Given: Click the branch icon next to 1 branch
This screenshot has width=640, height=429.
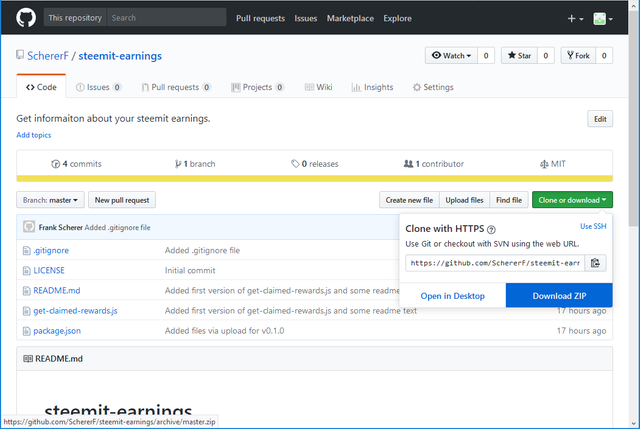Looking at the screenshot, I should pos(178,164).
